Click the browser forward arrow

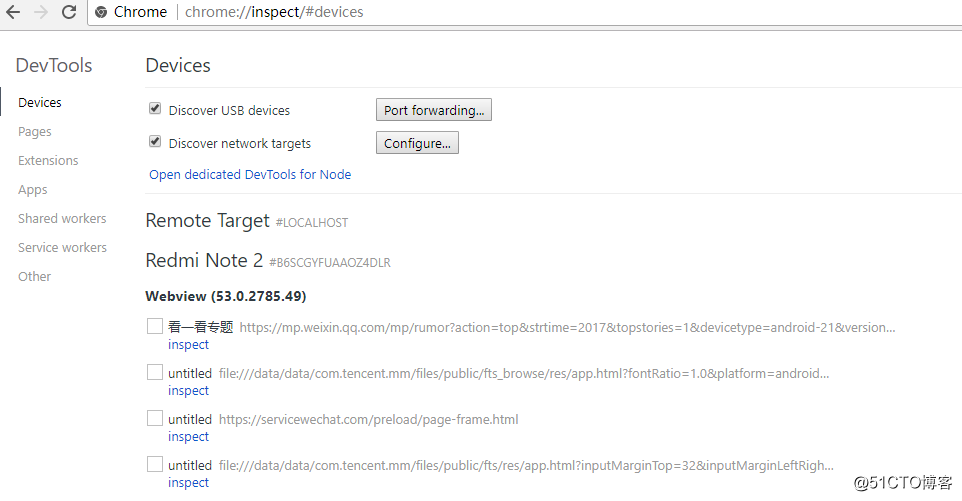tap(40, 12)
